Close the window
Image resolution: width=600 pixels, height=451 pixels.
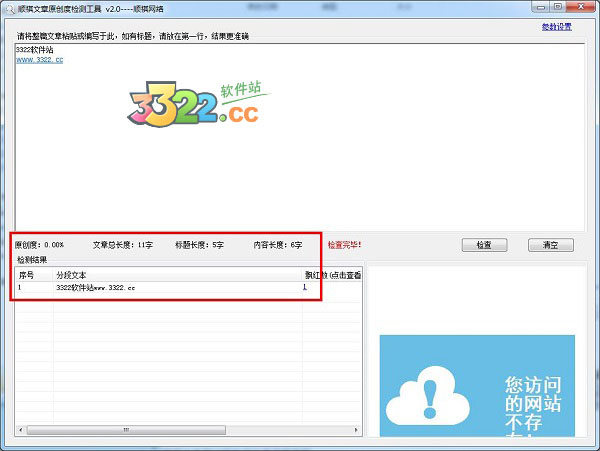[x=580, y=7]
